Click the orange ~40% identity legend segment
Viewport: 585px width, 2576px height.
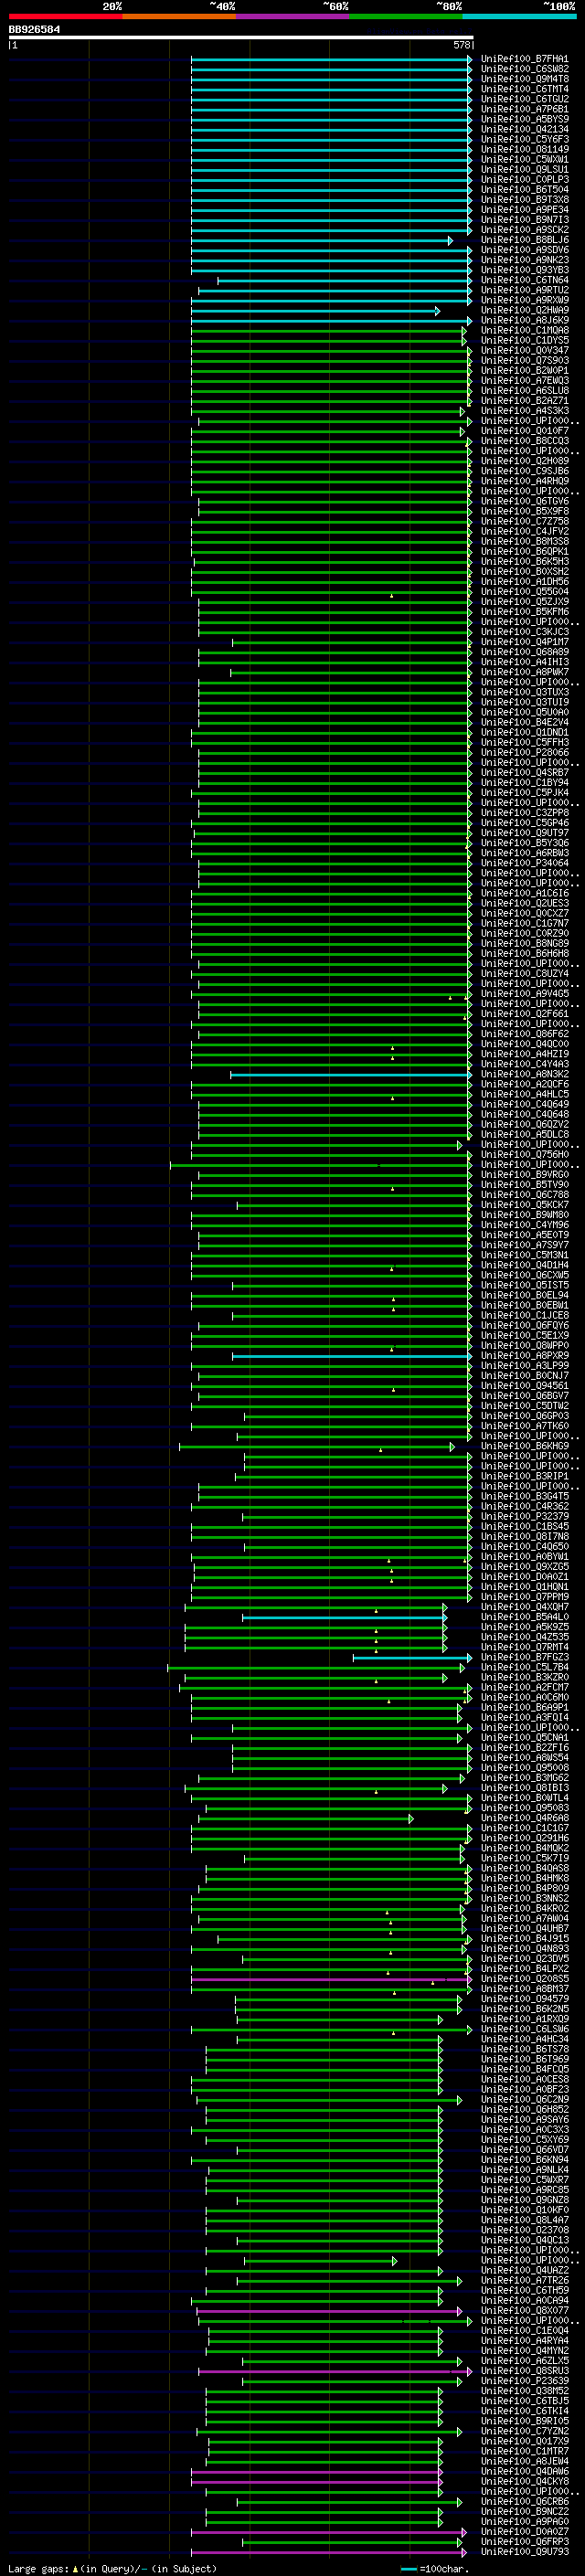(x=179, y=16)
